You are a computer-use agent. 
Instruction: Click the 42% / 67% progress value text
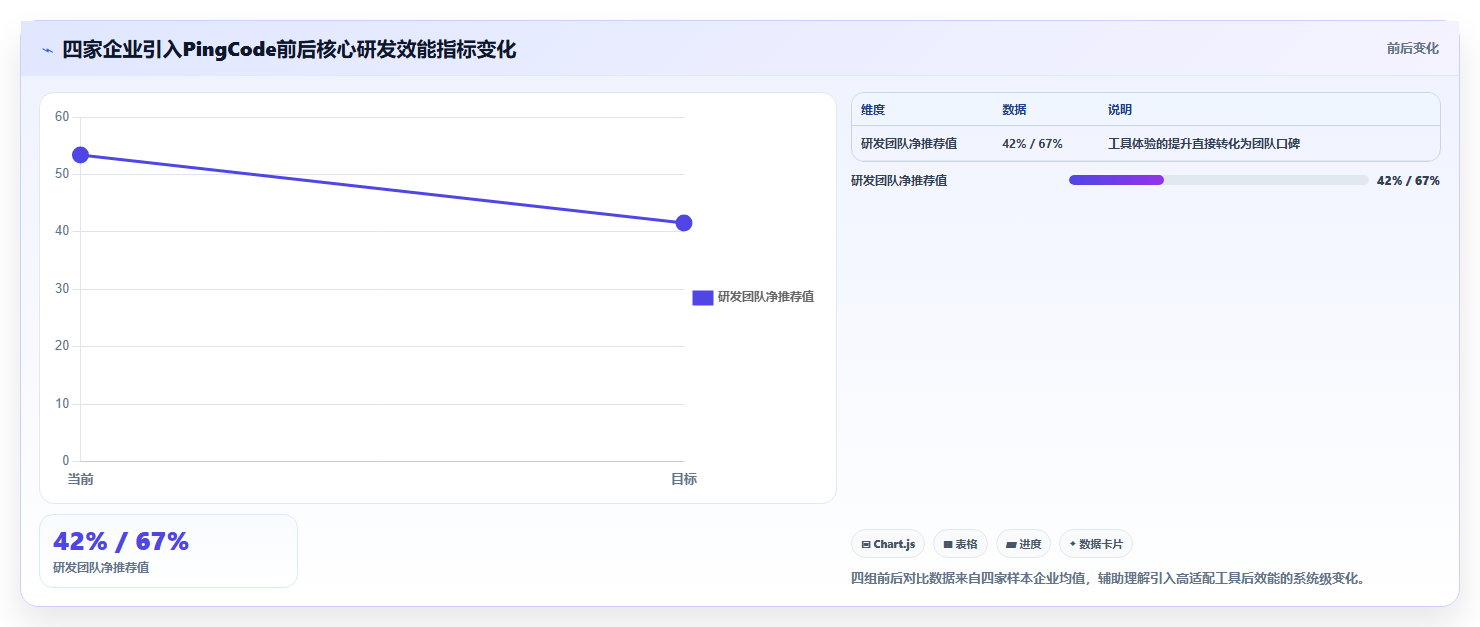coord(1408,181)
